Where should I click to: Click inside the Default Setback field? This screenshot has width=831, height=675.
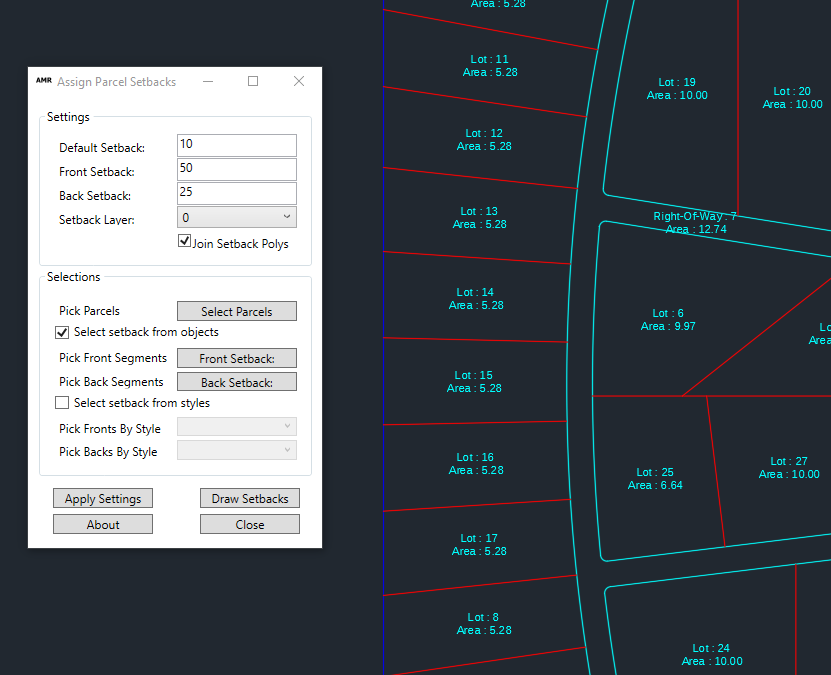236,145
